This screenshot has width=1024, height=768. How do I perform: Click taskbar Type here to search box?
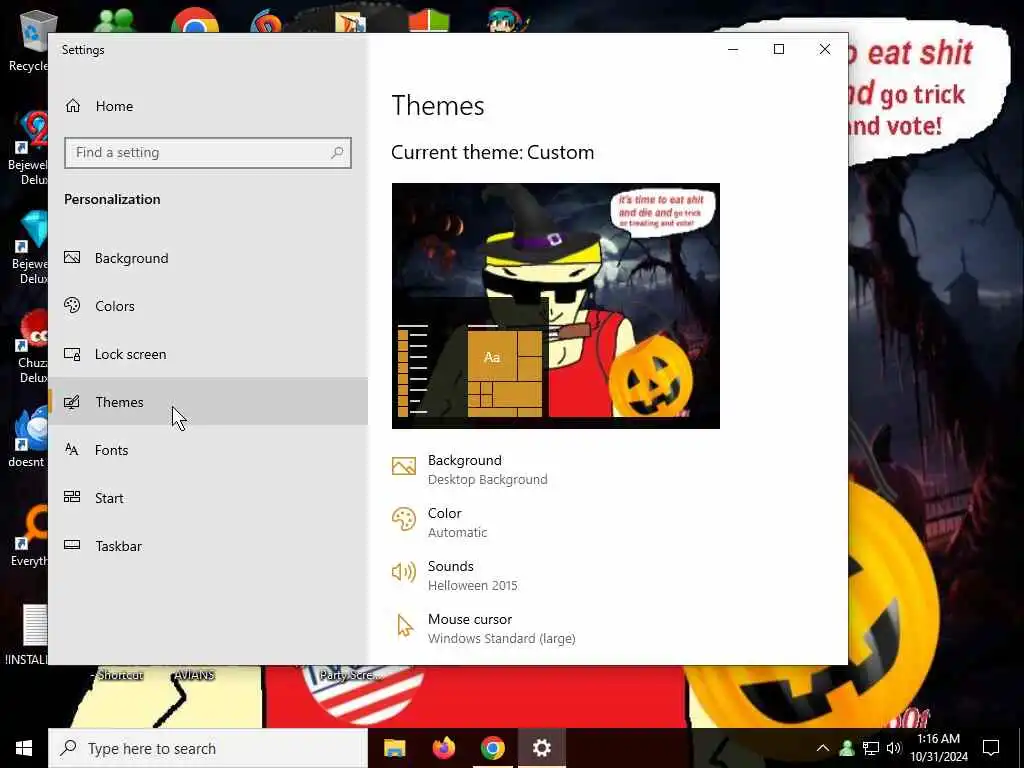tap(208, 748)
